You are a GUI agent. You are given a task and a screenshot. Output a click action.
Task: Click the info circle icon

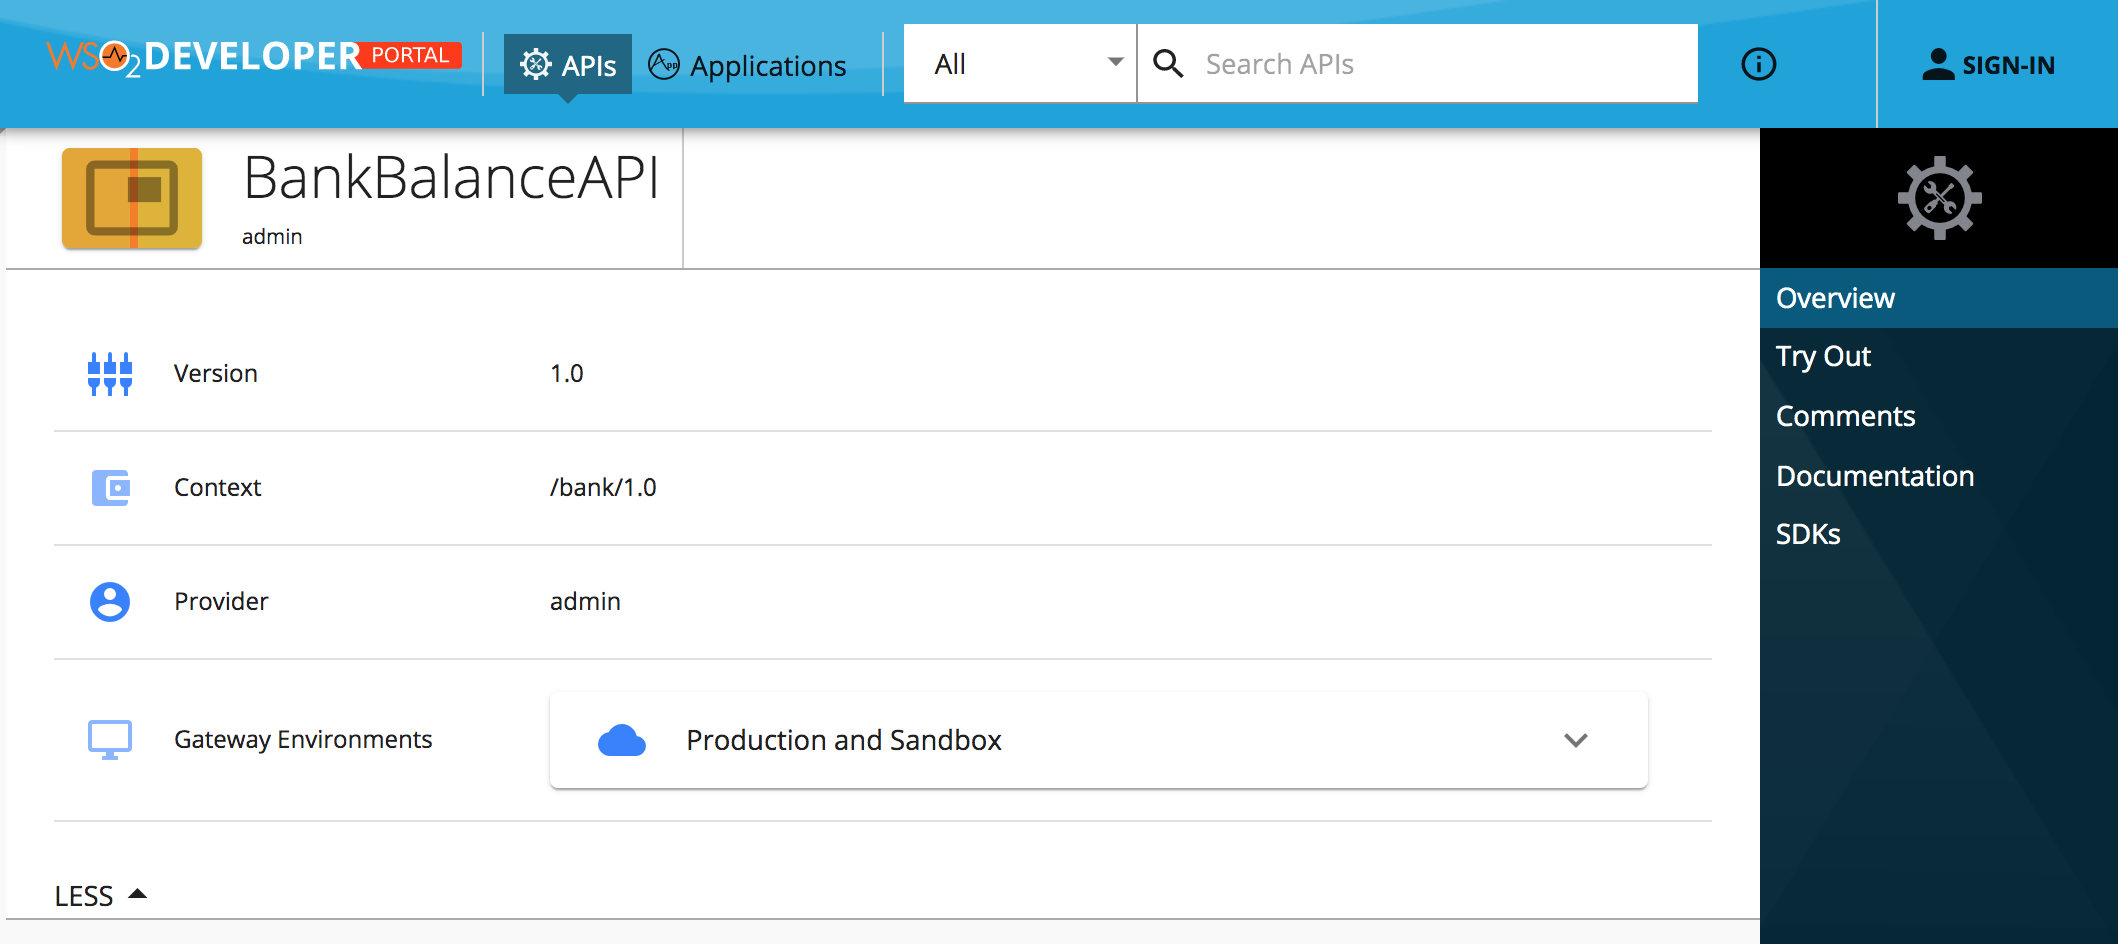[x=1758, y=64]
